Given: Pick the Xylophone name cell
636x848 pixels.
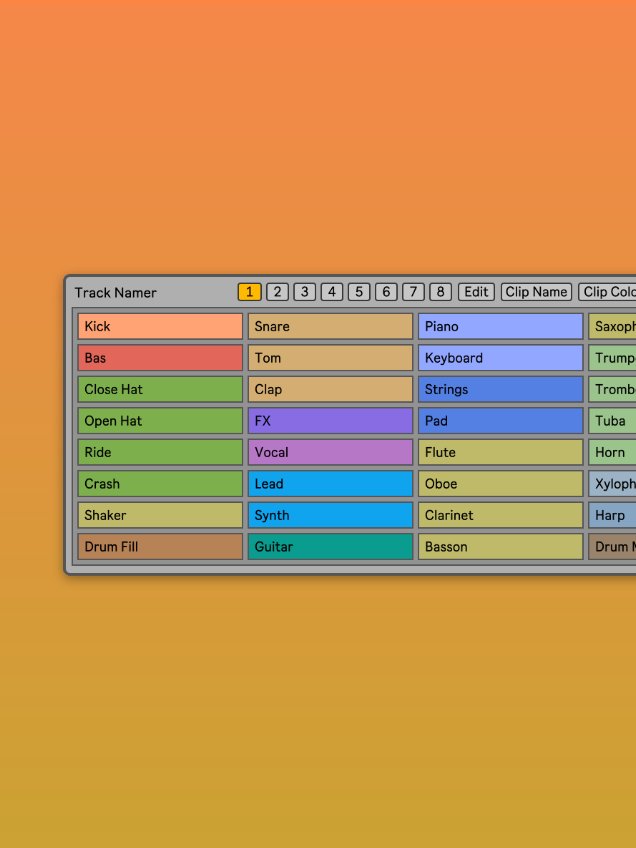Looking at the screenshot, I should (612, 483).
